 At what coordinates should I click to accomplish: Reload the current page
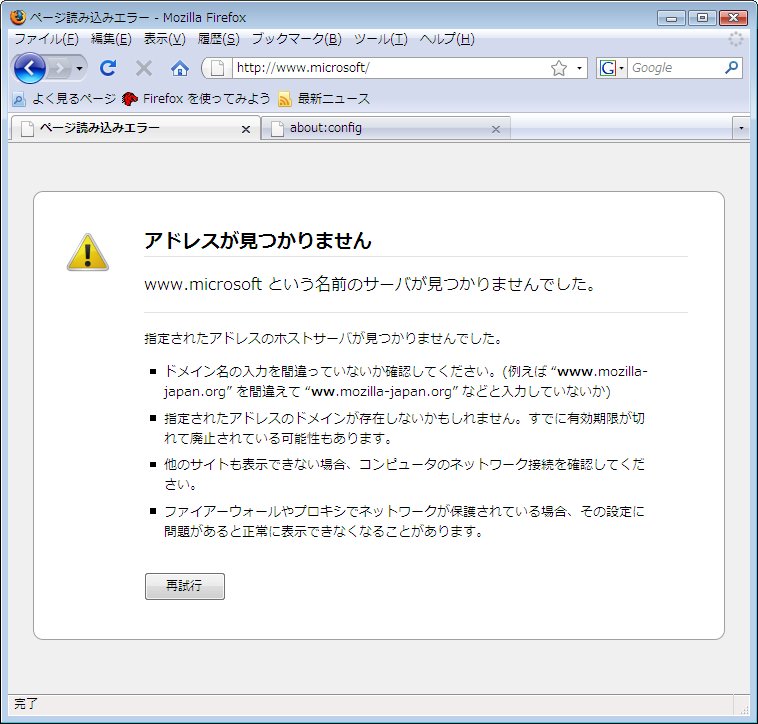108,68
